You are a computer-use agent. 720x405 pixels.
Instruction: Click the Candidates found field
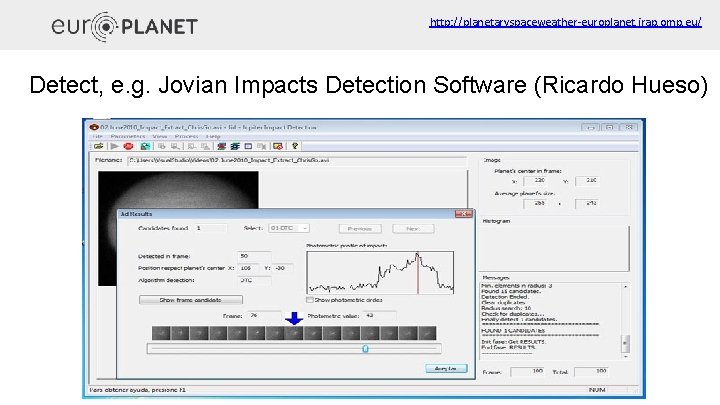pyautogui.click(x=210, y=228)
